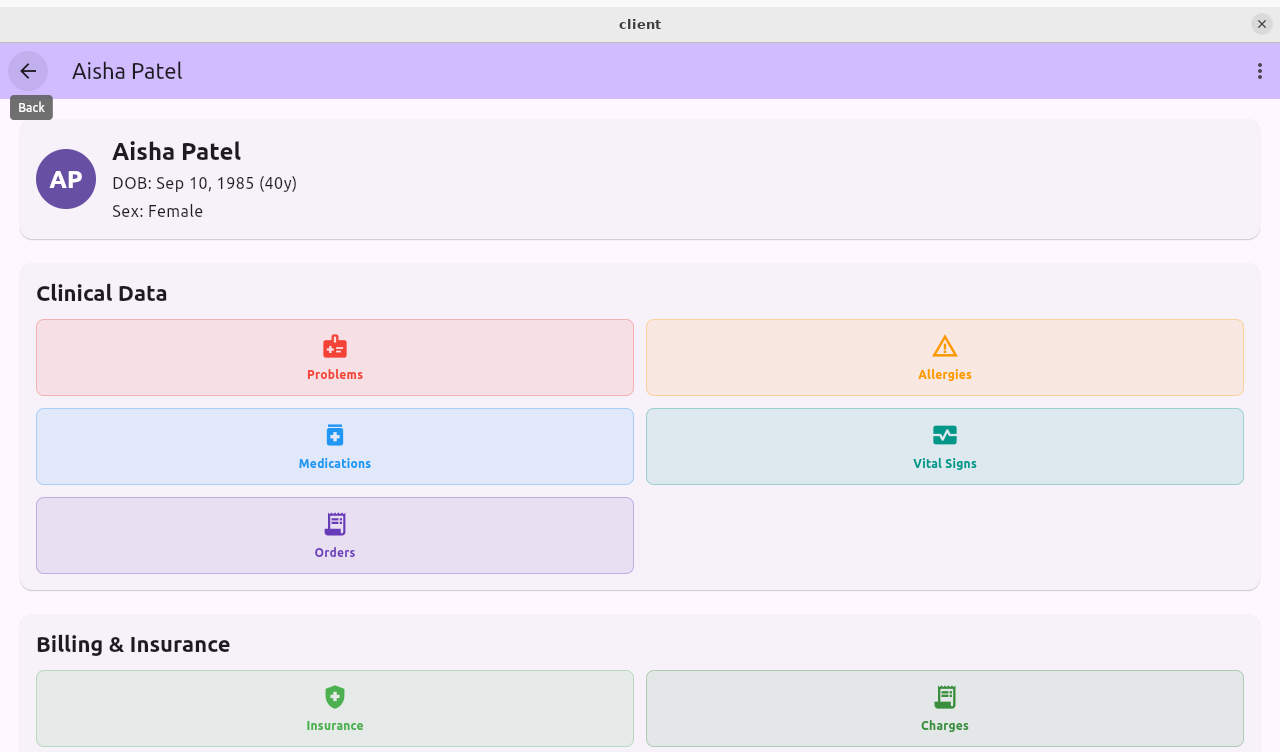Click the Medications pill bottle icon
1280x752 pixels.
[x=335, y=435]
